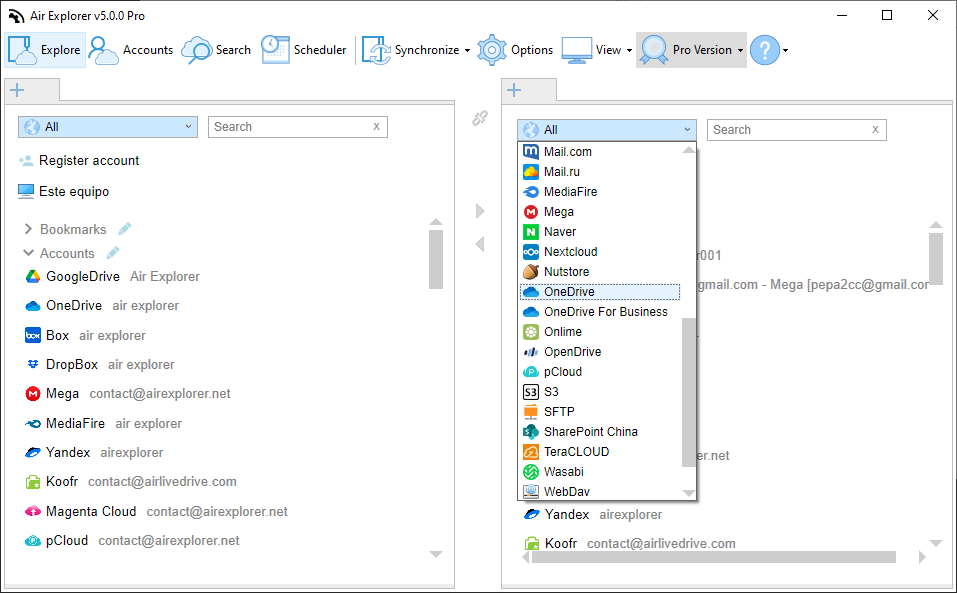Viewport: 957px width, 593px height.
Task: Select Mega in the dropdown list
Action: tap(600, 212)
